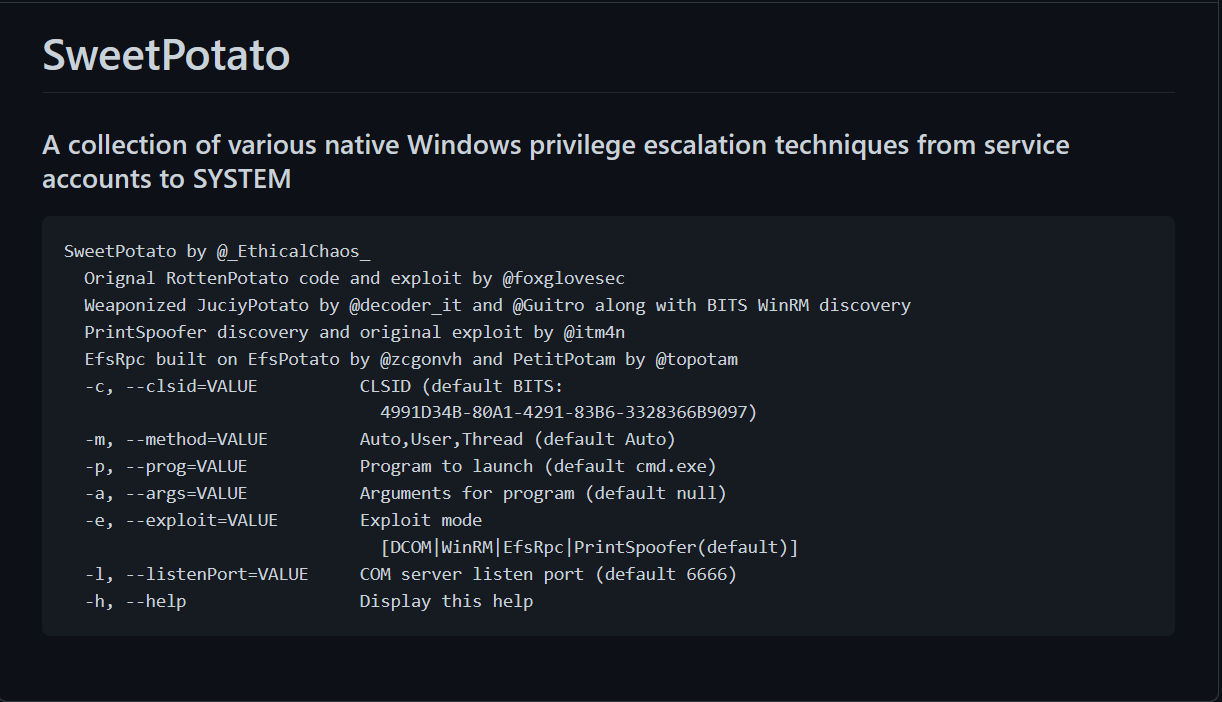The image size is (1222, 702).
Task: Click the '-l, --listenPort=VALUE' option
Action: (x=196, y=574)
